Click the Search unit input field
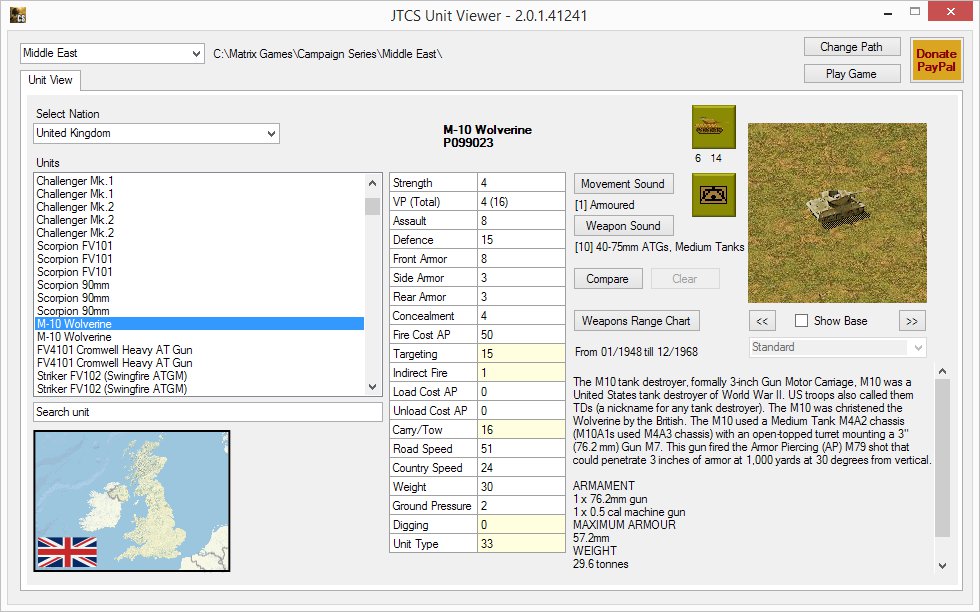Screen dimensions: 980x612 click(x=208, y=412)
